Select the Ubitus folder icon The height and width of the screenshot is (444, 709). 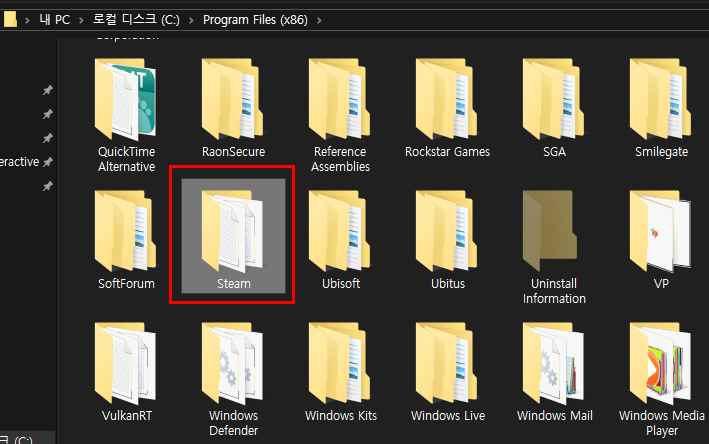point(447,231)
